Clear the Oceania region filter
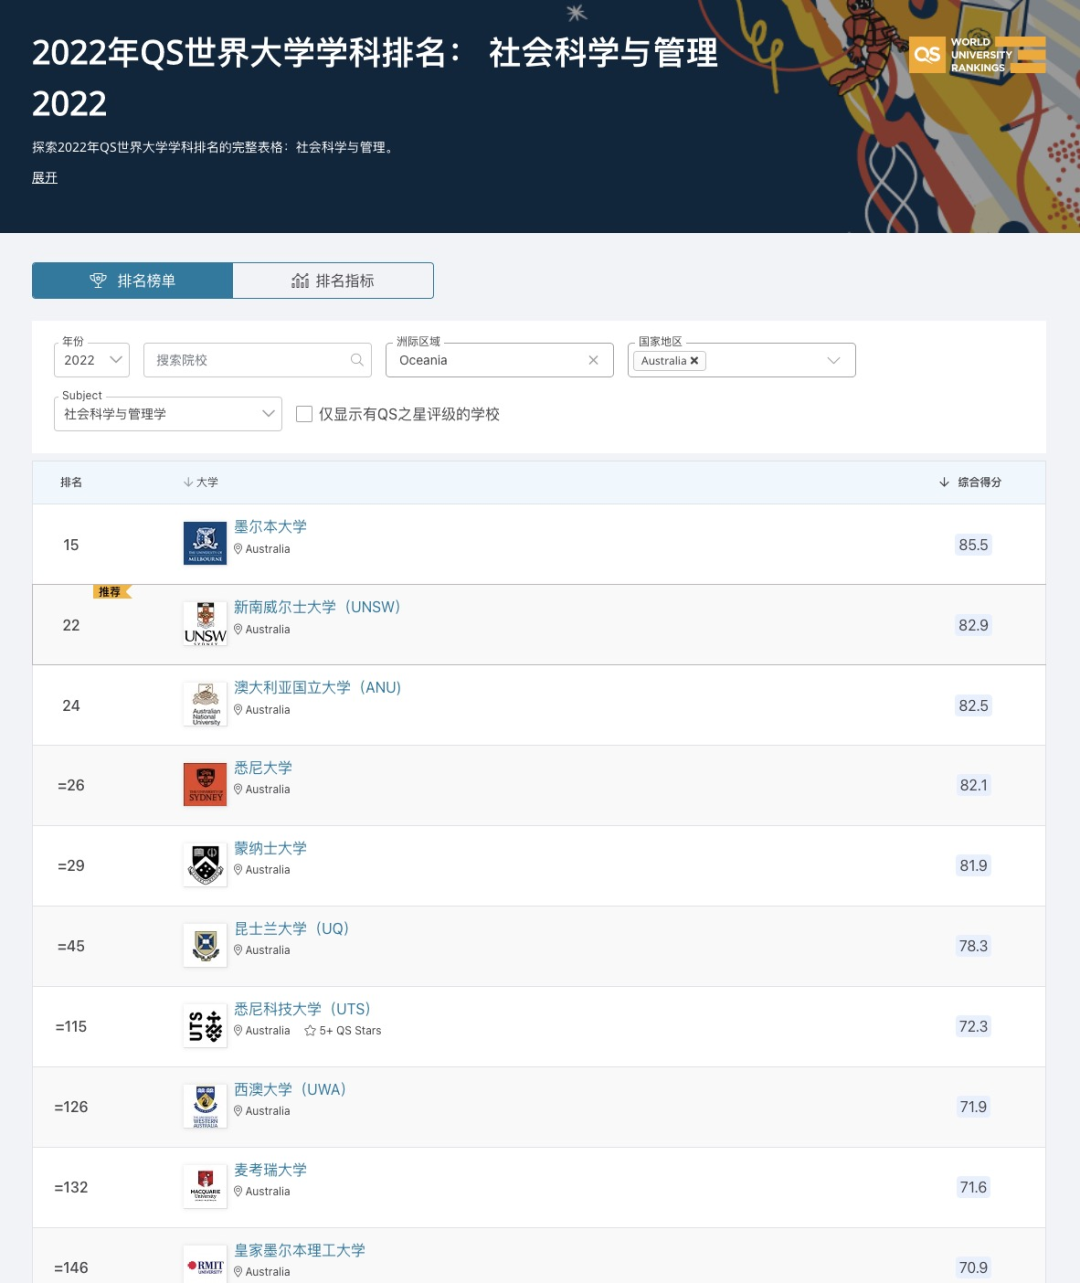Viewport: 1080px width, 1283px height. click(593, 360)
